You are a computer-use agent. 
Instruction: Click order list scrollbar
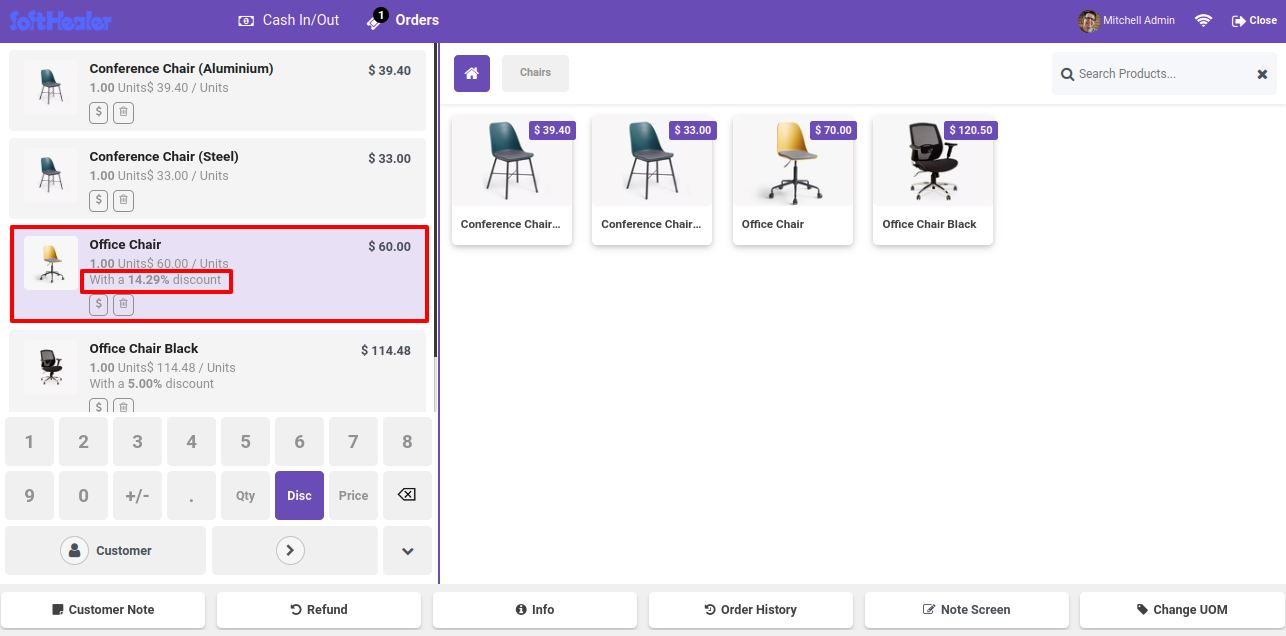click(435, 200)
